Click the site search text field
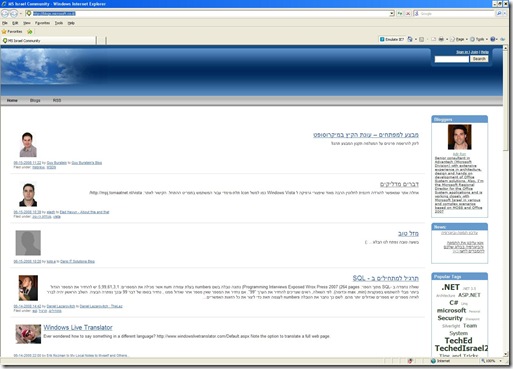This screenshot has height=369, width=513. pos(452,59)
